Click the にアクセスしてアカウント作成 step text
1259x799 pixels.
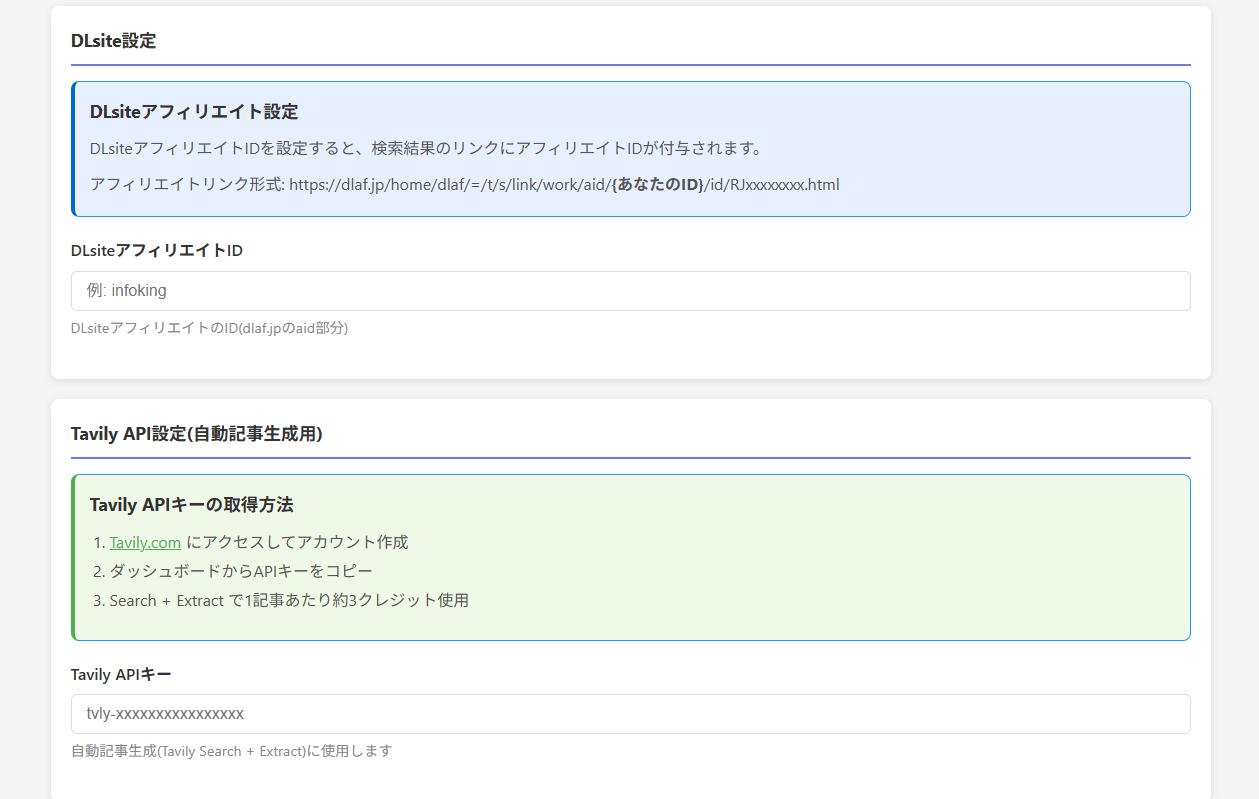[297, 542]
